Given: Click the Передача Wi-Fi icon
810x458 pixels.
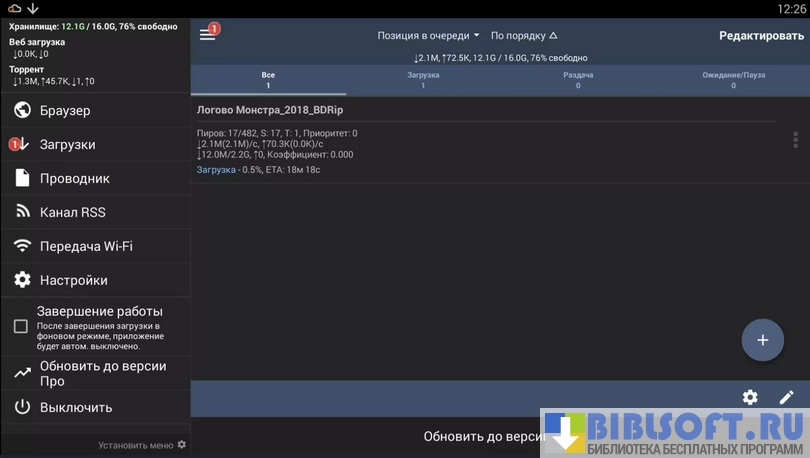Looking at the screenshot, I should point(22,246).
